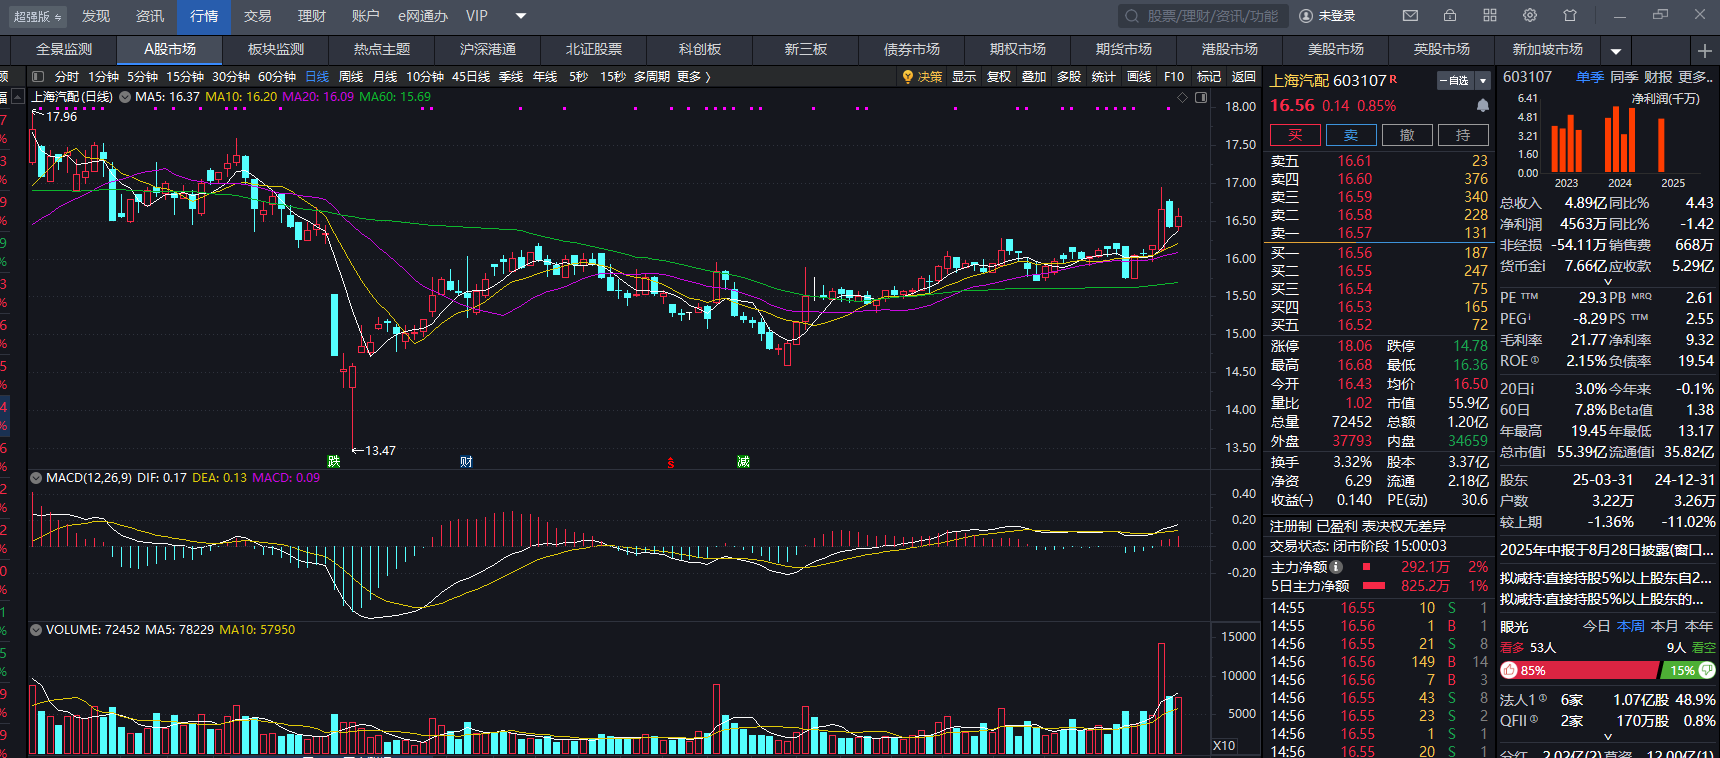Open the 资讯 menu

(x=150, y=16)
